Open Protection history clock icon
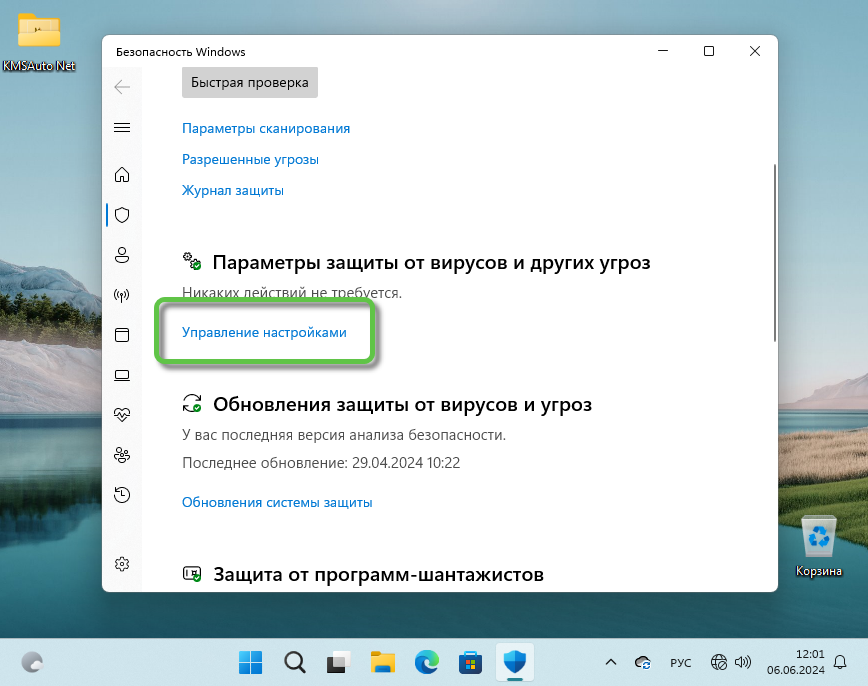The image size is (868, 686). tap(122, 494)
